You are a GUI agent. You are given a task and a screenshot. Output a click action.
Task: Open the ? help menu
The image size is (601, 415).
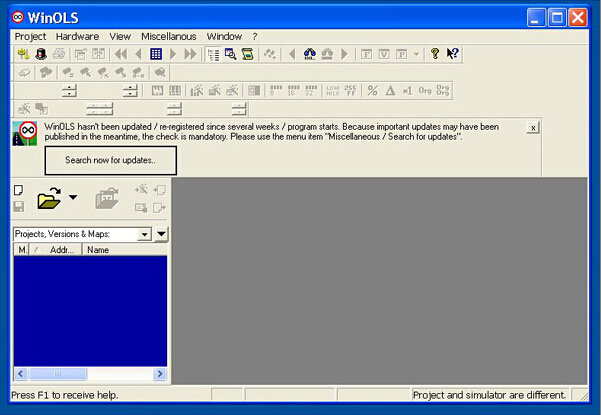point(255,36)
